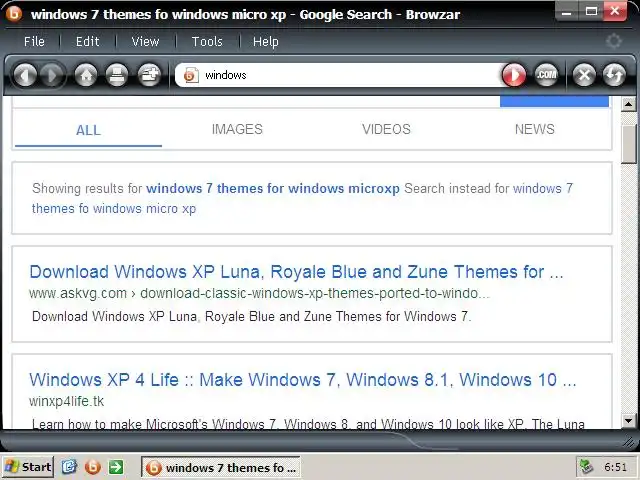Open the Edit menu
Image resolution: width=640 pixels, height=480 pixels.
(x=87, y=42)
